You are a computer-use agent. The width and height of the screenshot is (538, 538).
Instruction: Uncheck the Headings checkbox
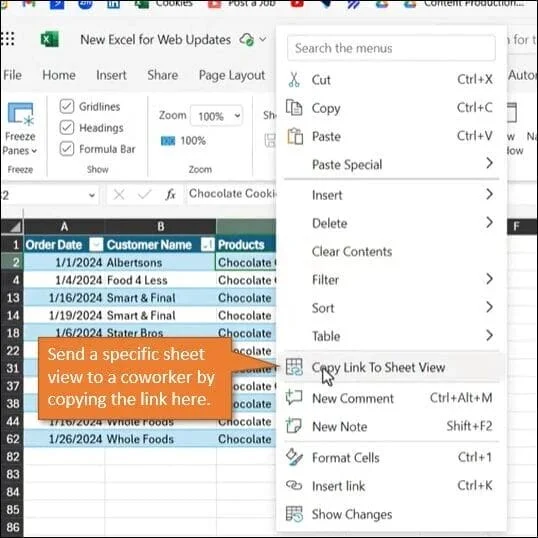point(67,128)
